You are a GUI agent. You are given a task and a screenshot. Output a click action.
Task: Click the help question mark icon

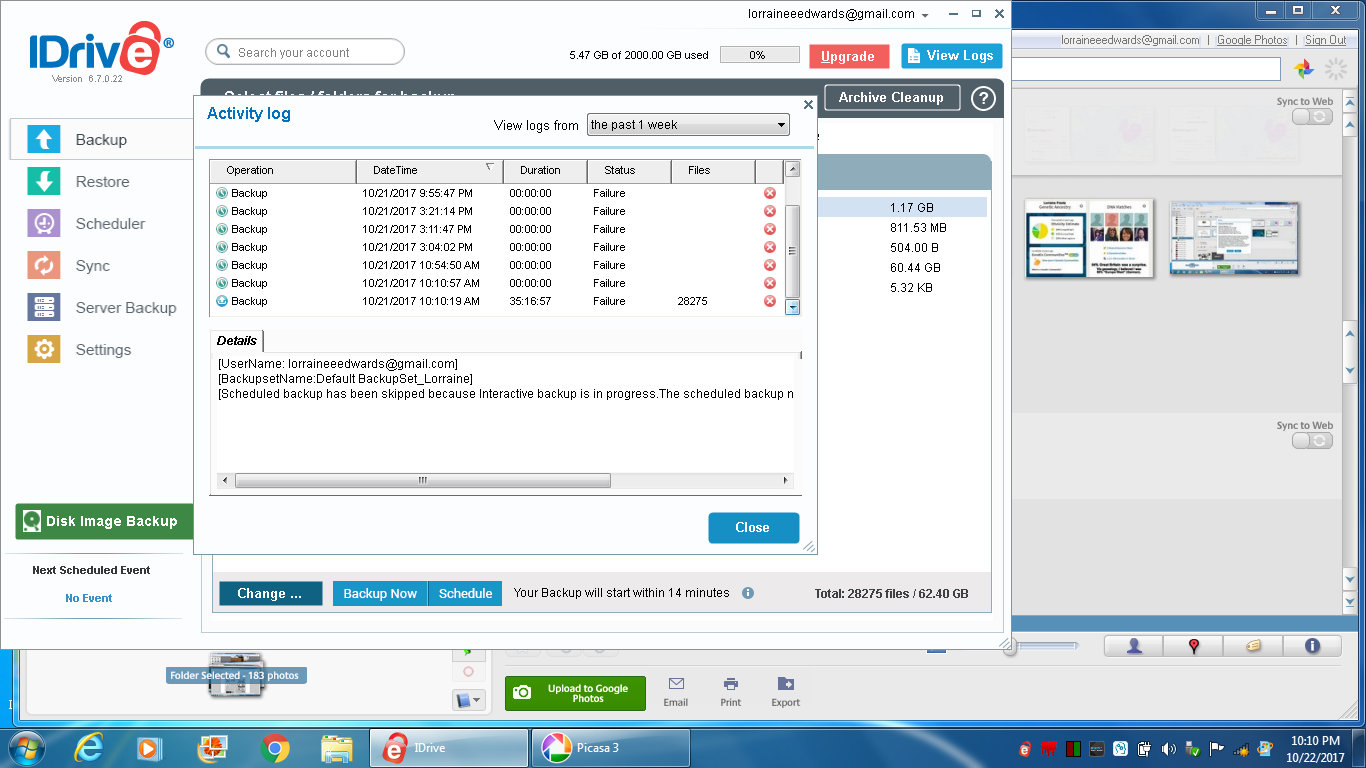983,98
